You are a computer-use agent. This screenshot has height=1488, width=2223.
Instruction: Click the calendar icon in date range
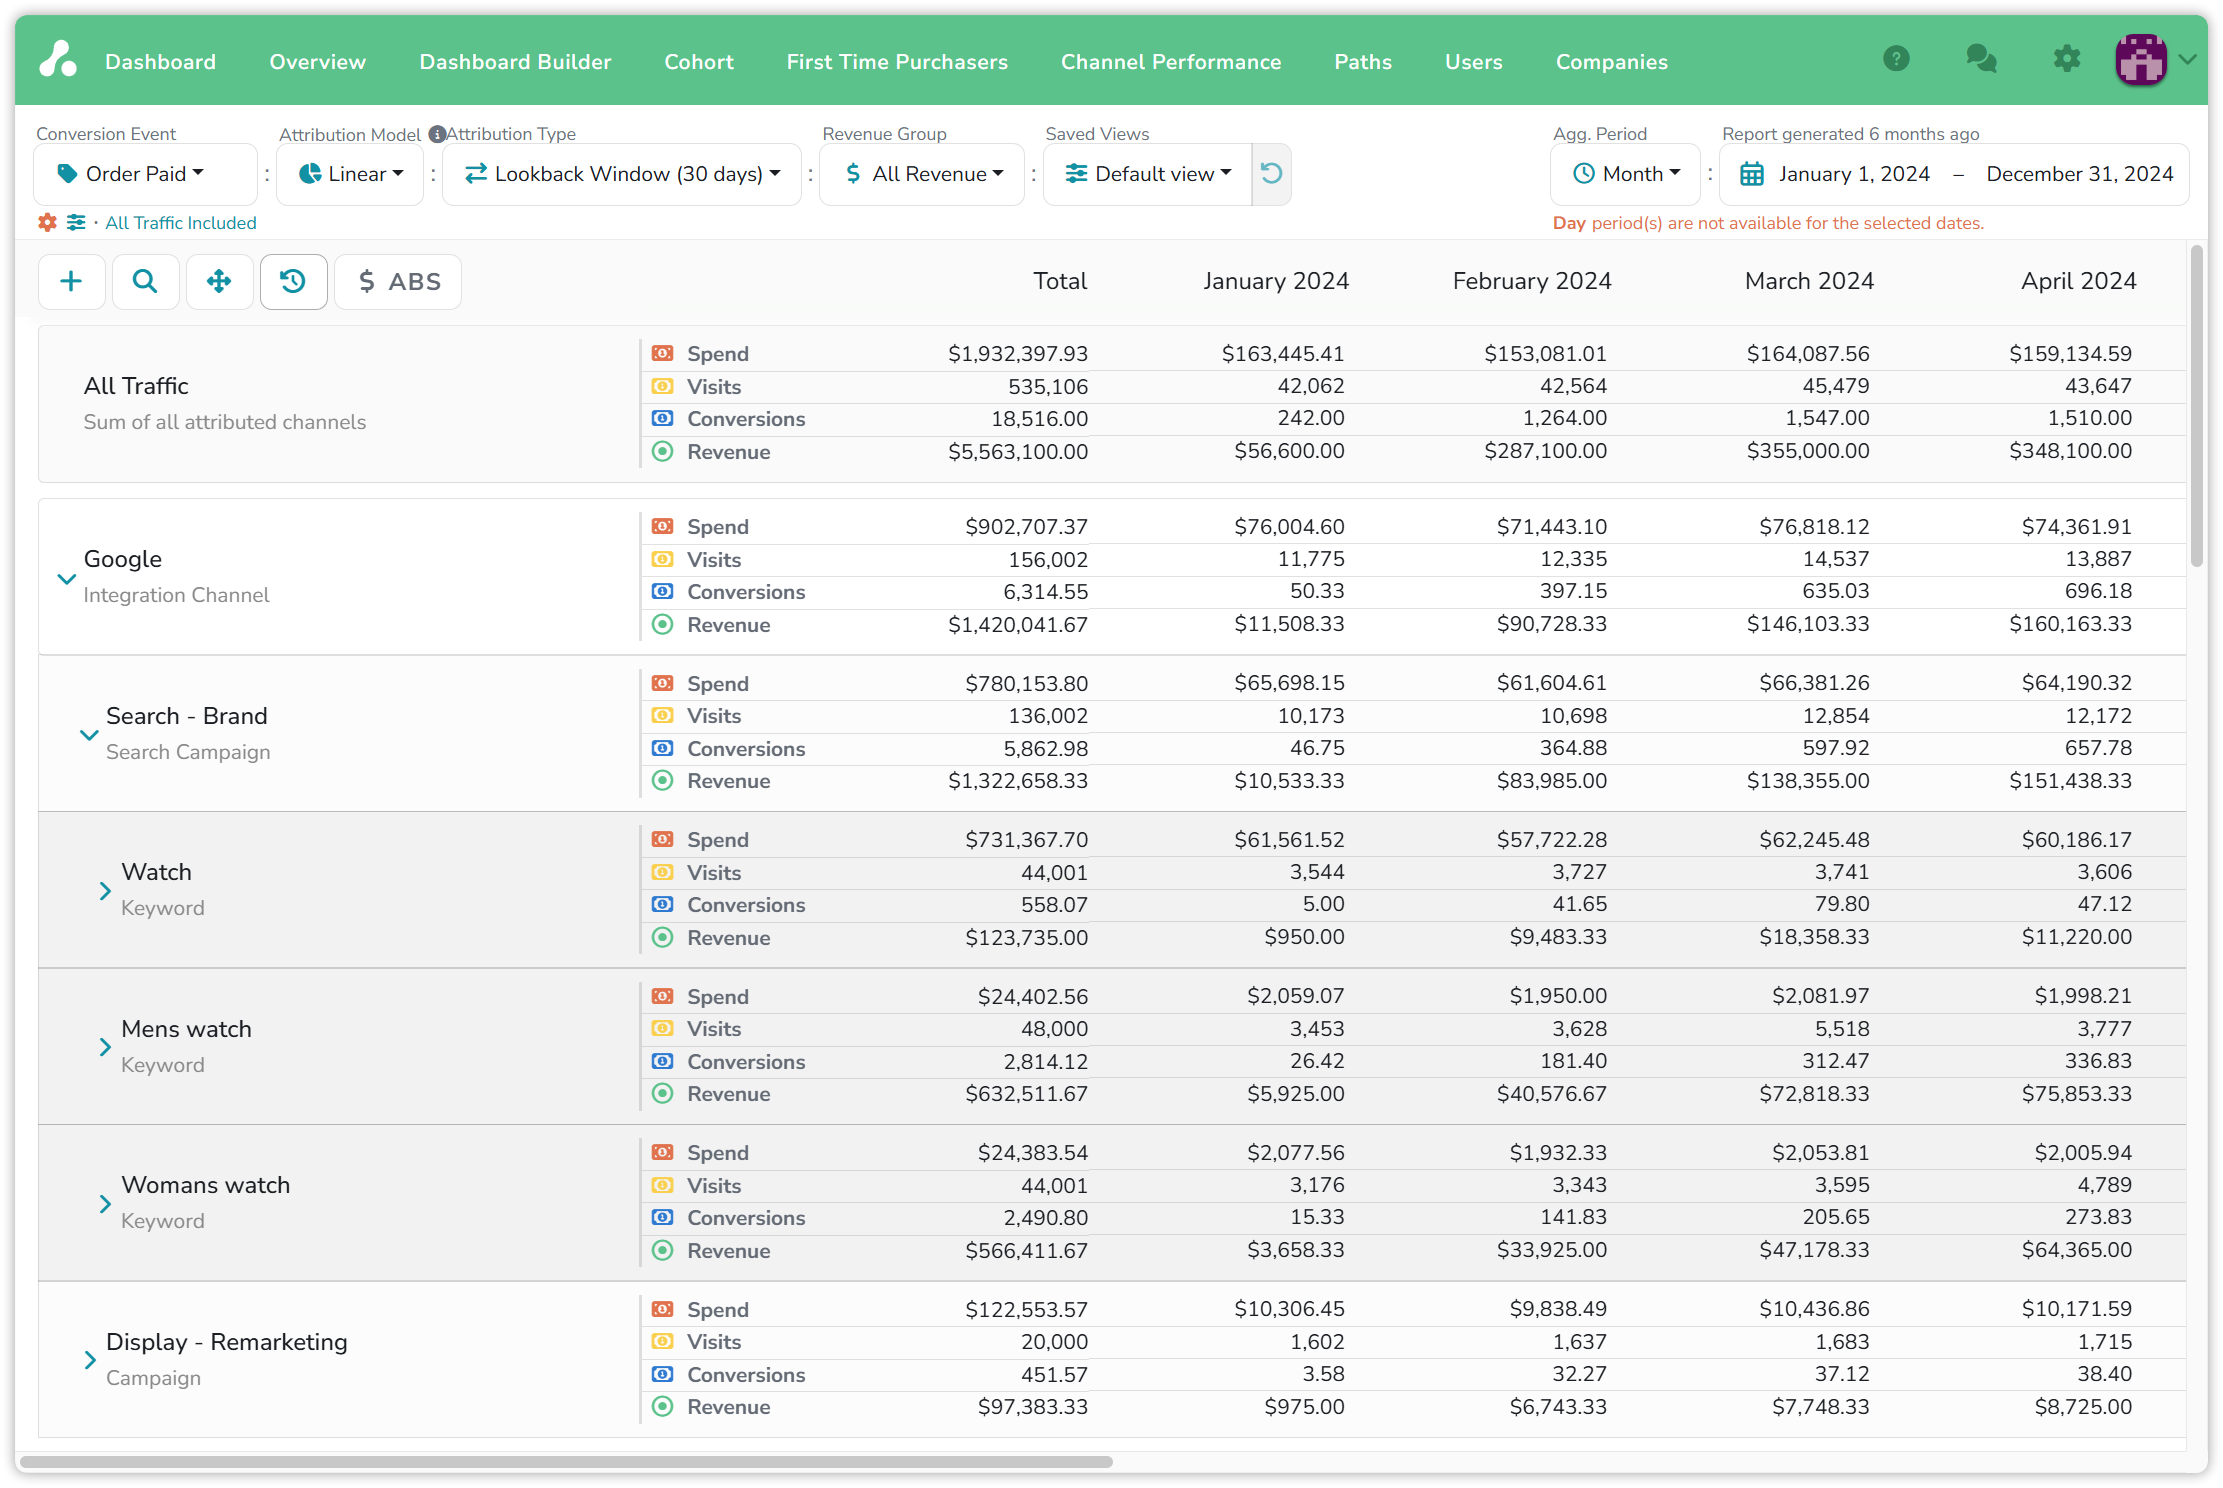(x=1752, y=174)
